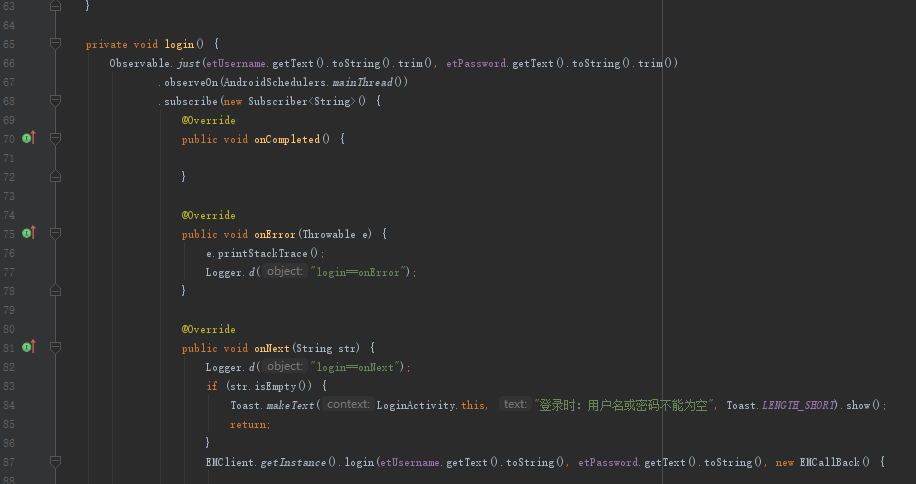Screen dimensions: 916x484
Task: Click the fold end marker at line 78
Action: tap(55, 290)
